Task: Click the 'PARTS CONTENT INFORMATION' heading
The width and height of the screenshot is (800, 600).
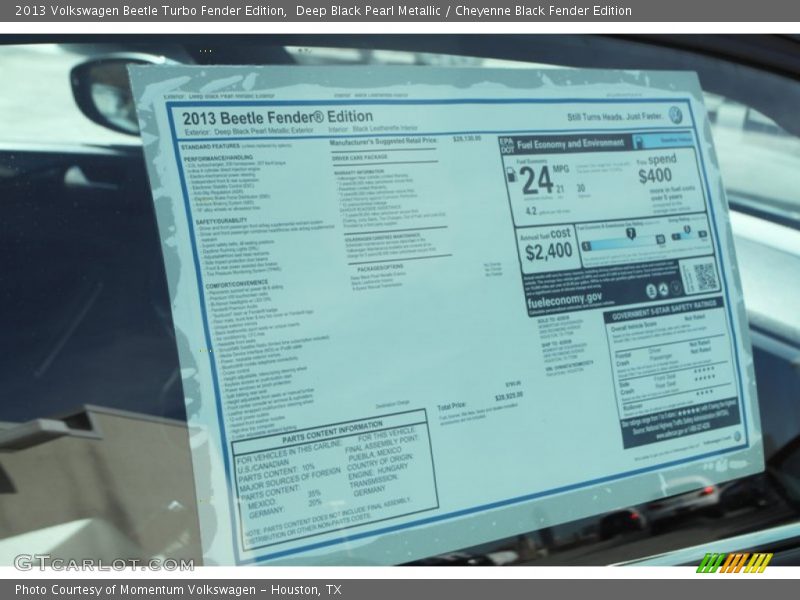Action: click(332, 433)
